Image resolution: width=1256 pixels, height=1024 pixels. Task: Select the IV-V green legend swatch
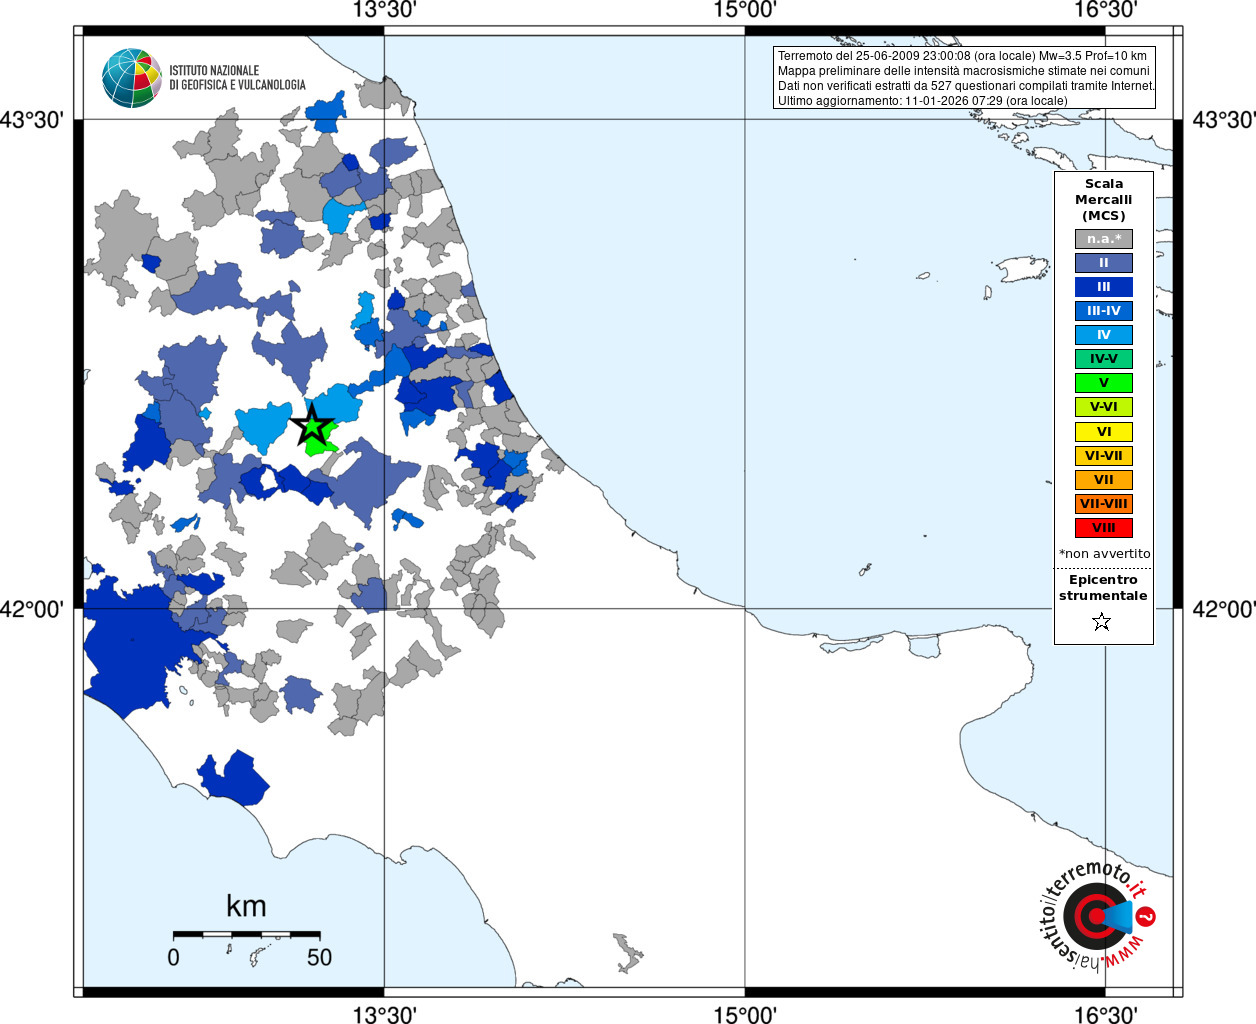pyautogui.click(x=1104, y=359)
